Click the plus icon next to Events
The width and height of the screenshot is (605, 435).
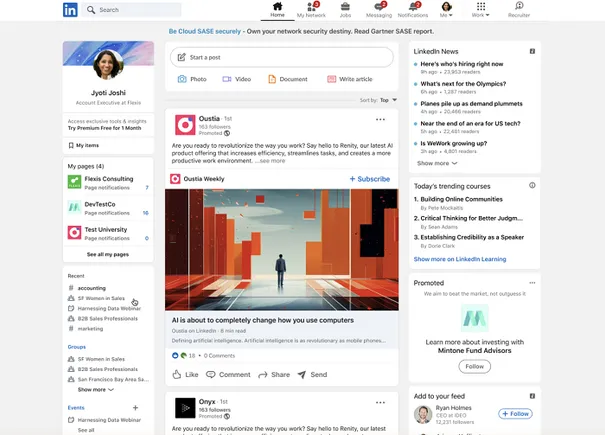(135, 408)
